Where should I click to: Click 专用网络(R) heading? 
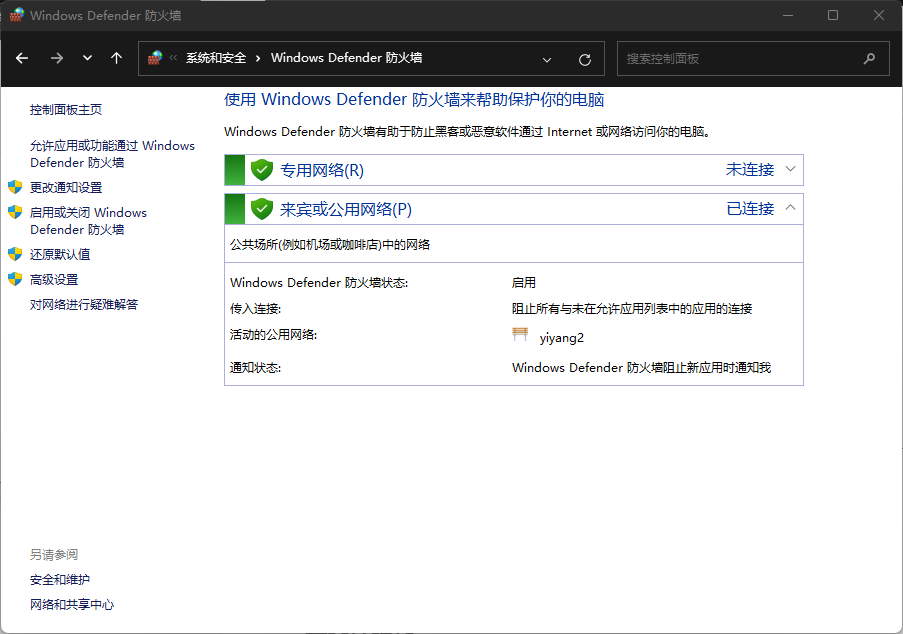[x=322, y=170]
